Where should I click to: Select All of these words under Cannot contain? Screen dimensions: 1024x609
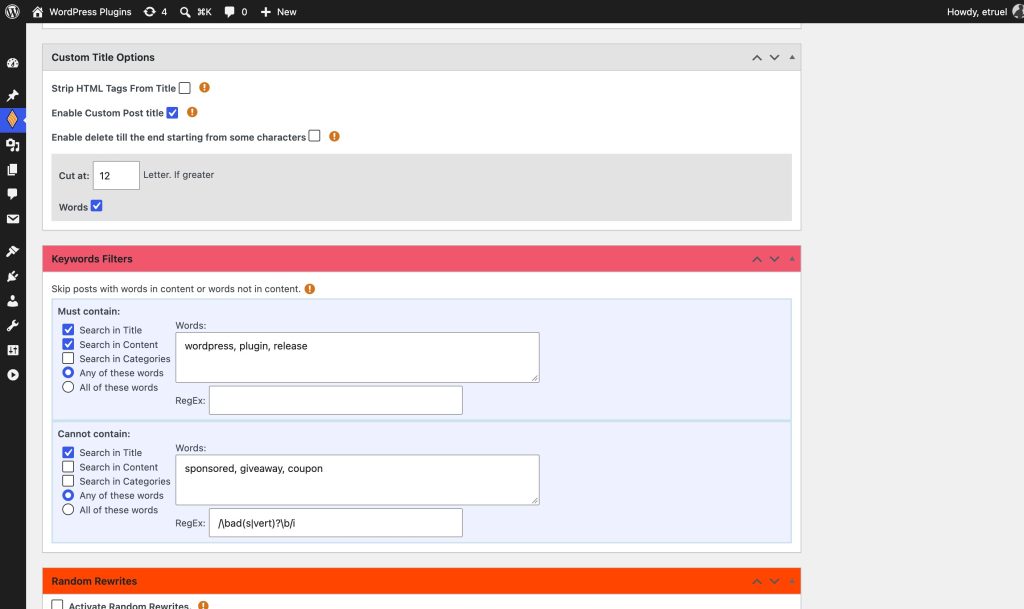click(x=68, y=510)
